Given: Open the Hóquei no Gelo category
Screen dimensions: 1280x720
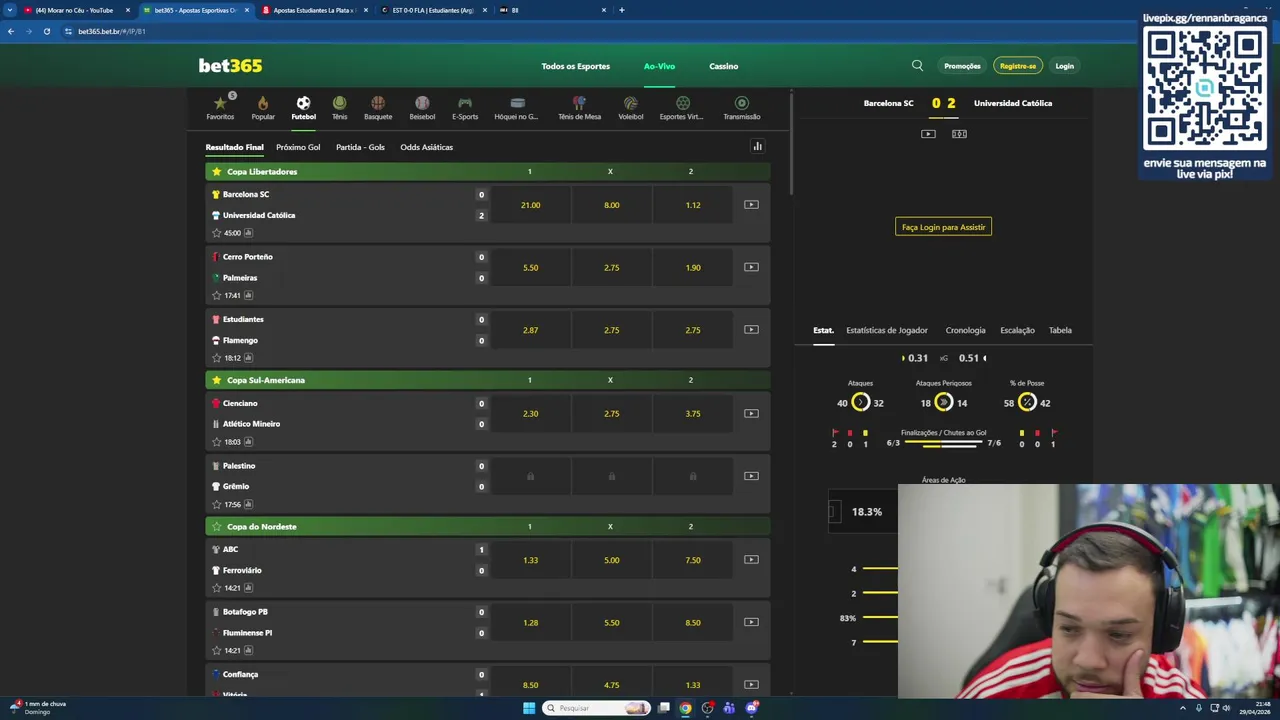Looking at the screenshot, I should pyautogui.click(x=516, y=108).
